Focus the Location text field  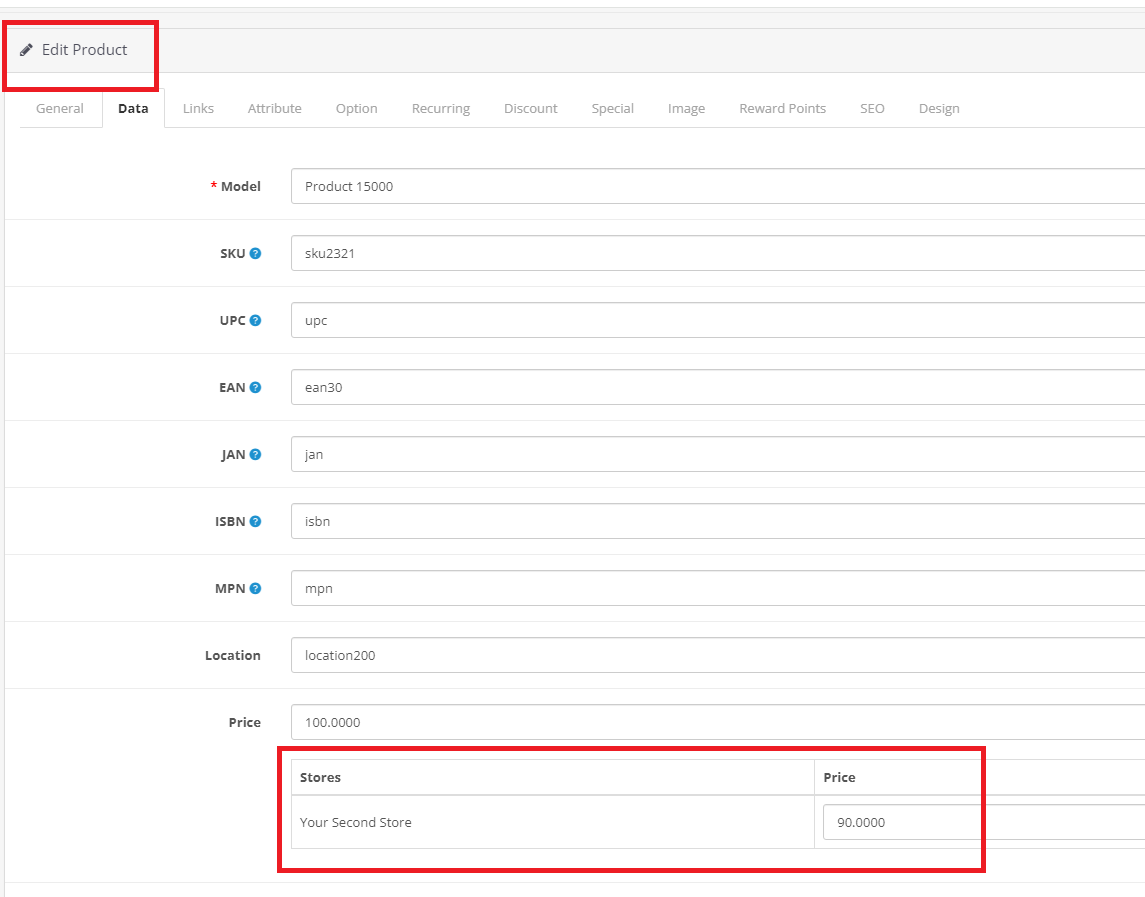tap(716, 656)
